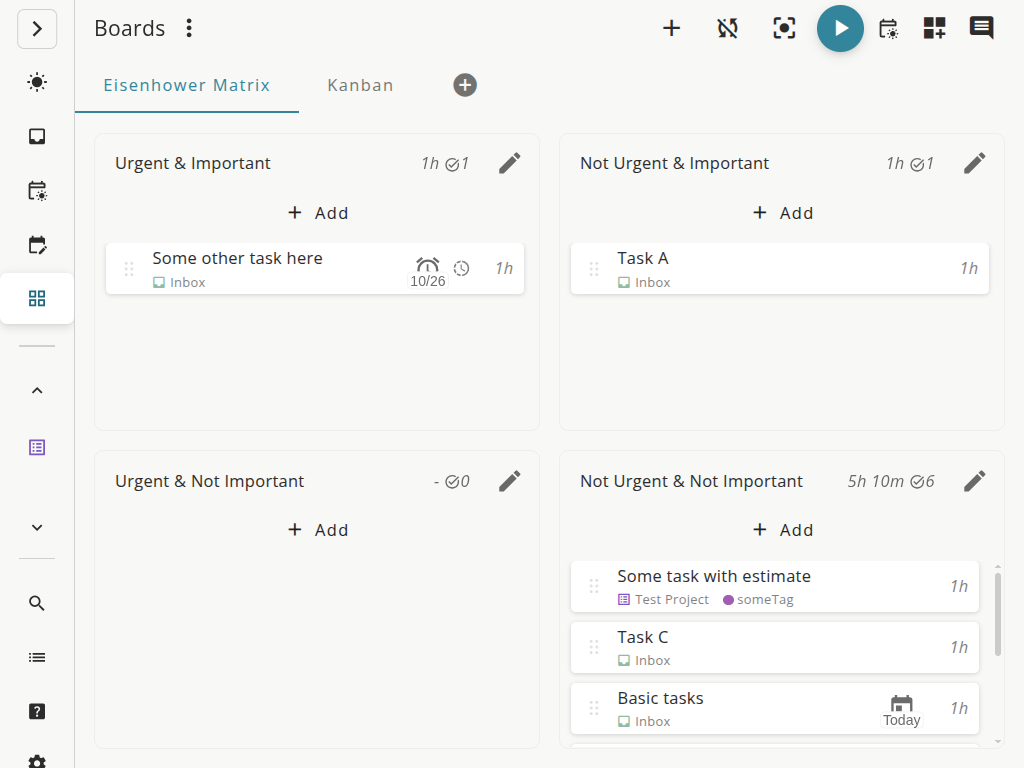Open the chat notes icon in the top right
This screenshot has height=768, width=1024.
(x=981, y=28)
